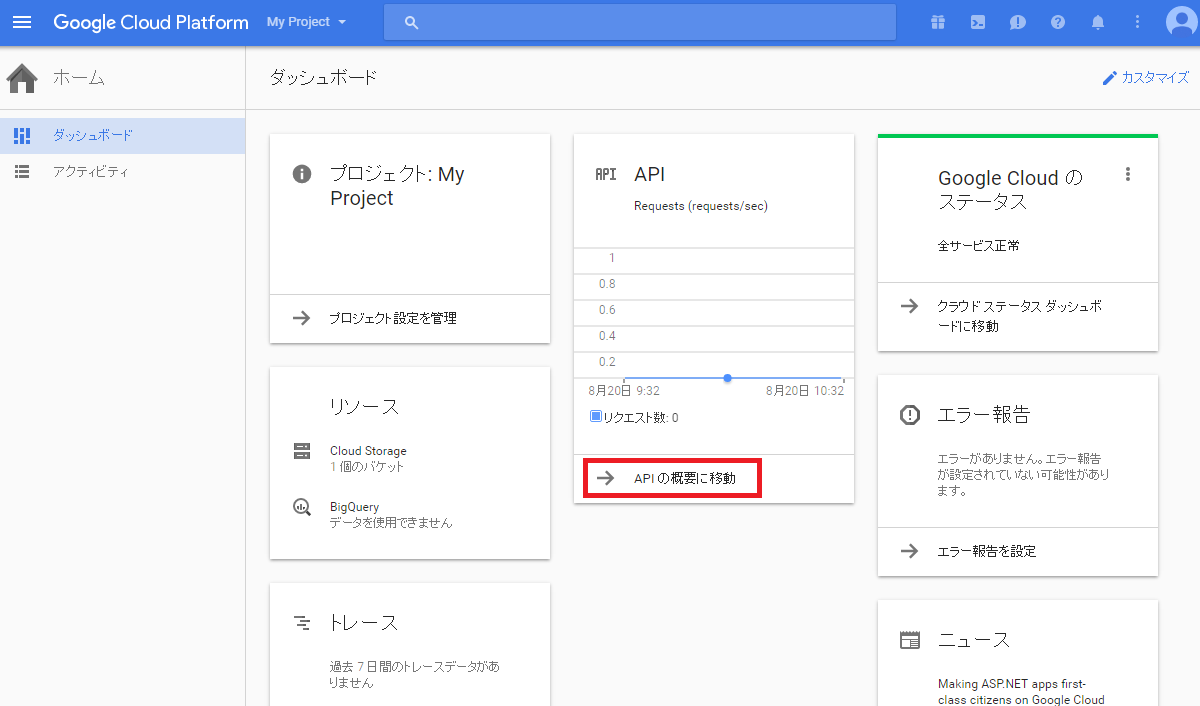Click the ダッシュボード page heading
Screen dimensions: 1200x706
pyautogui.click(x=324, y=77)
